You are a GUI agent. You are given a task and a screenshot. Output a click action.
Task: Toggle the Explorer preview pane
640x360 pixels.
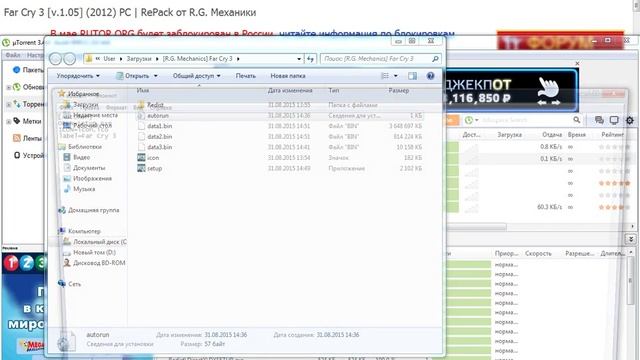click(x=412, y=76)
